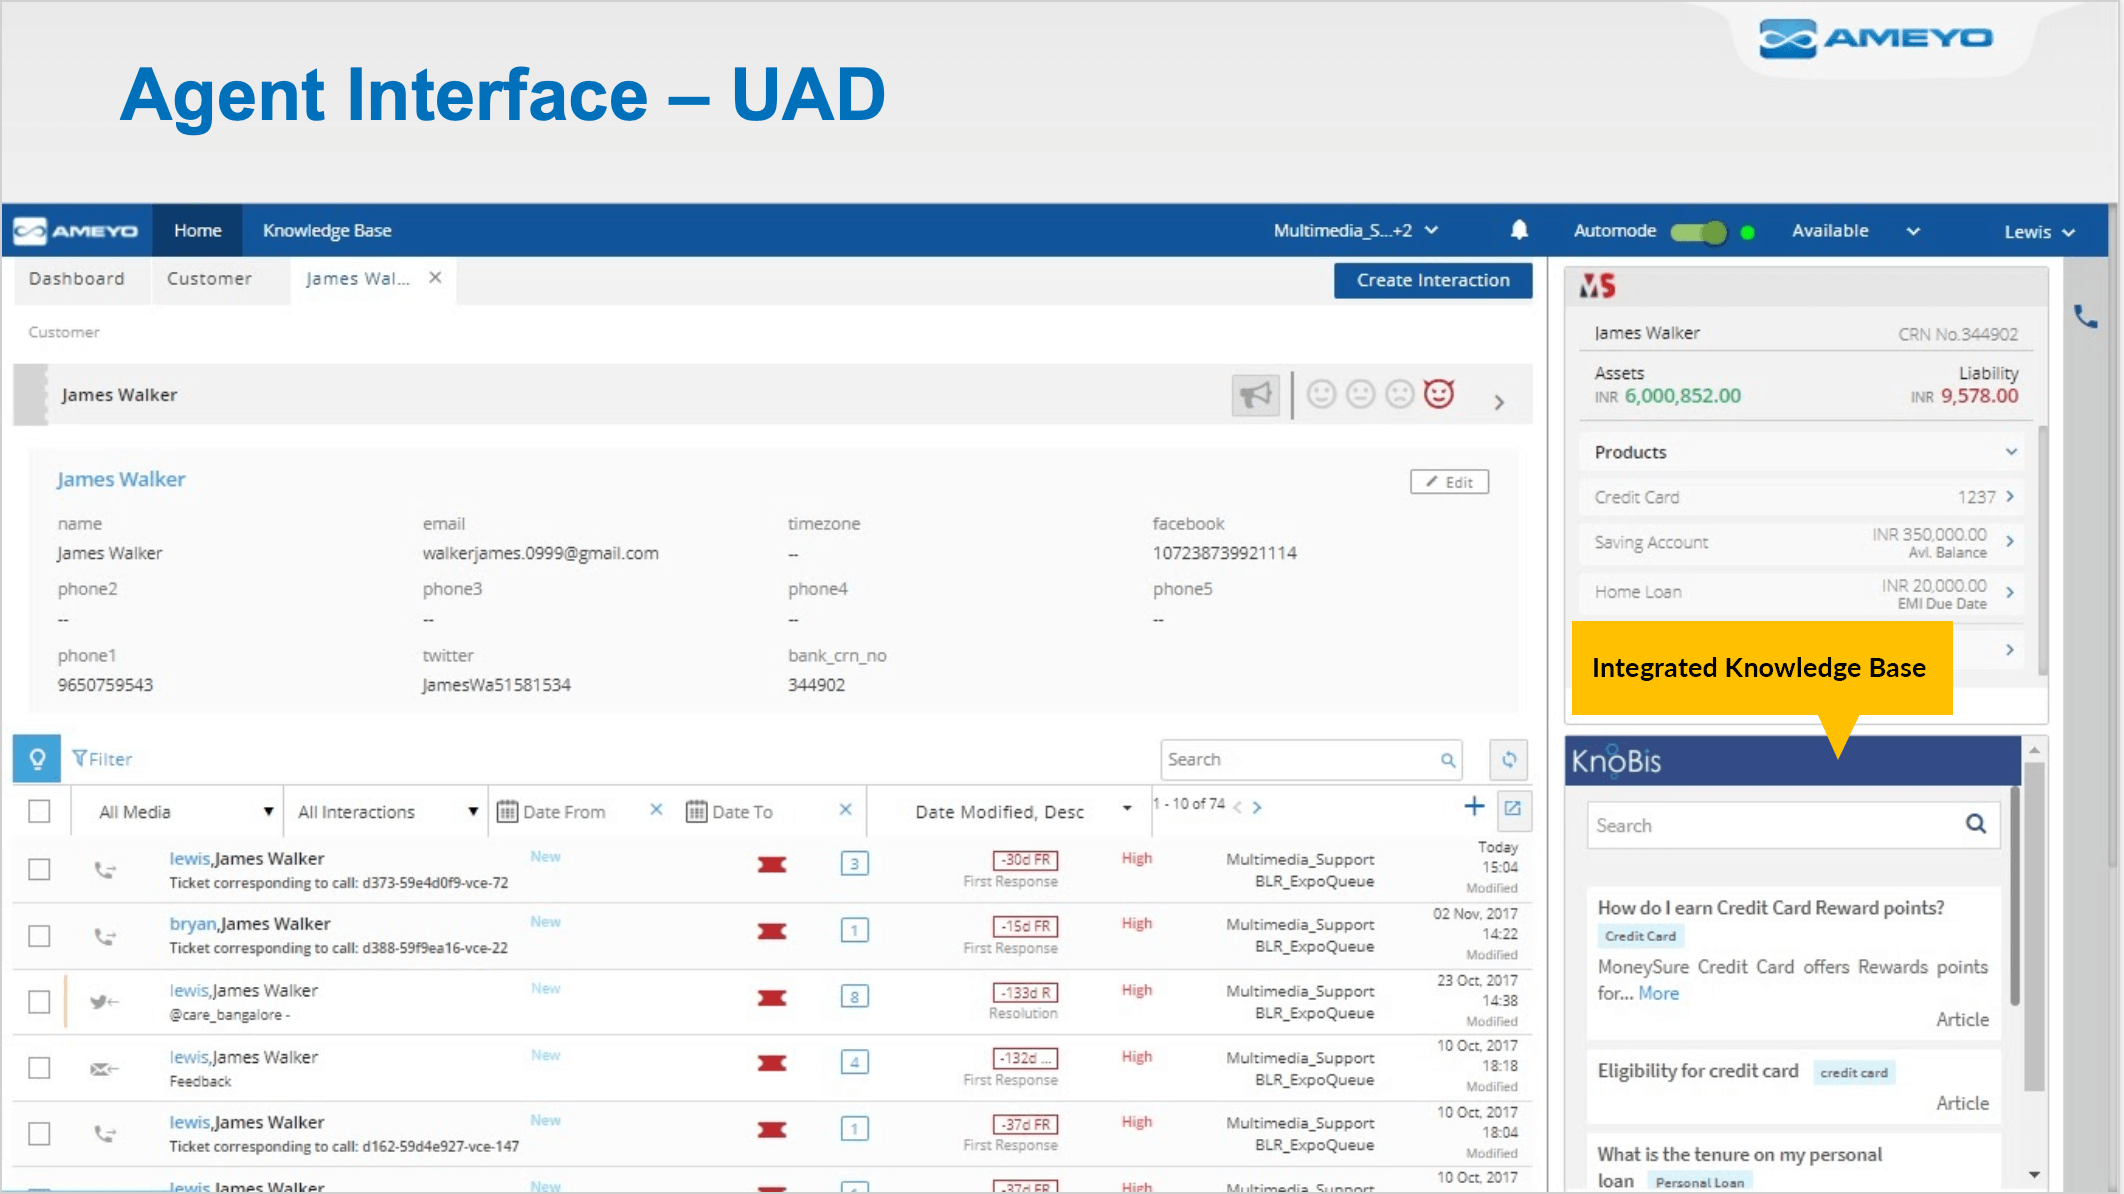Clear the Date From filter
Viewport: 2124px width, 1194px height.
point(656,809)
